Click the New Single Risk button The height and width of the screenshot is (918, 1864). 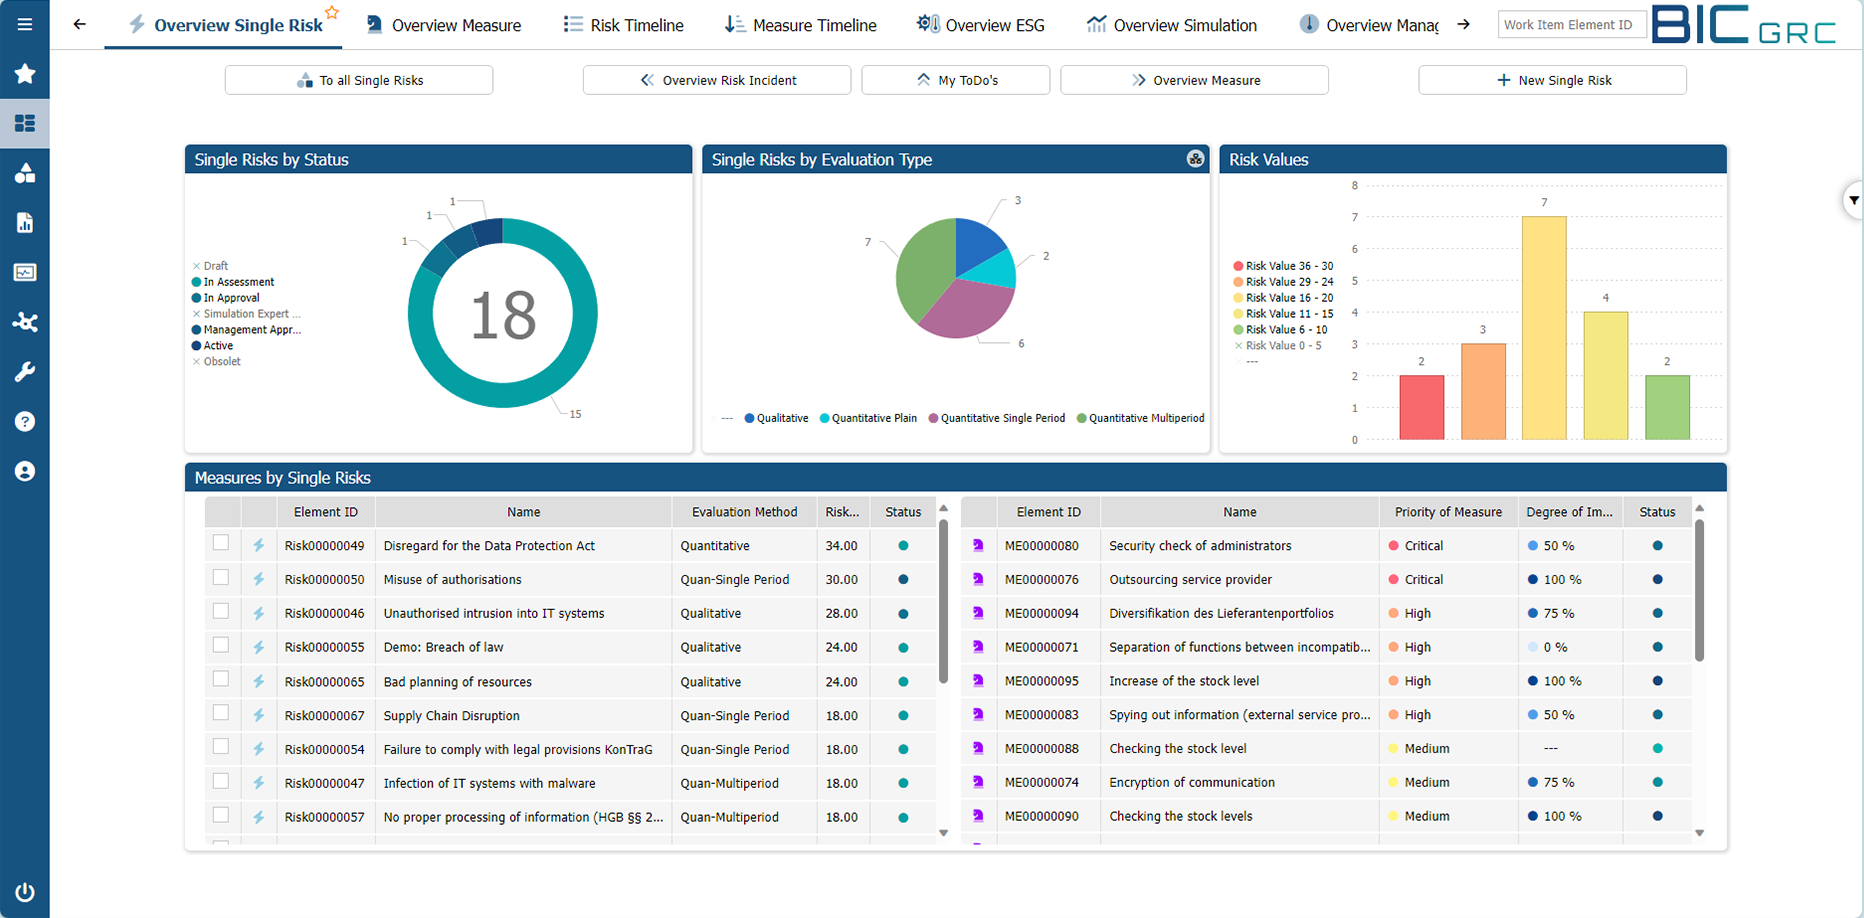[x=1552, y=80]
